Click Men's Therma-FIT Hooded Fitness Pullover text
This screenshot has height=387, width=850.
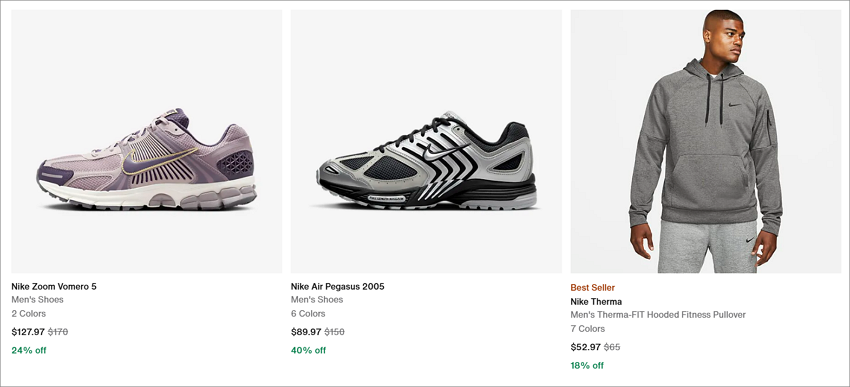coord(658,314)
